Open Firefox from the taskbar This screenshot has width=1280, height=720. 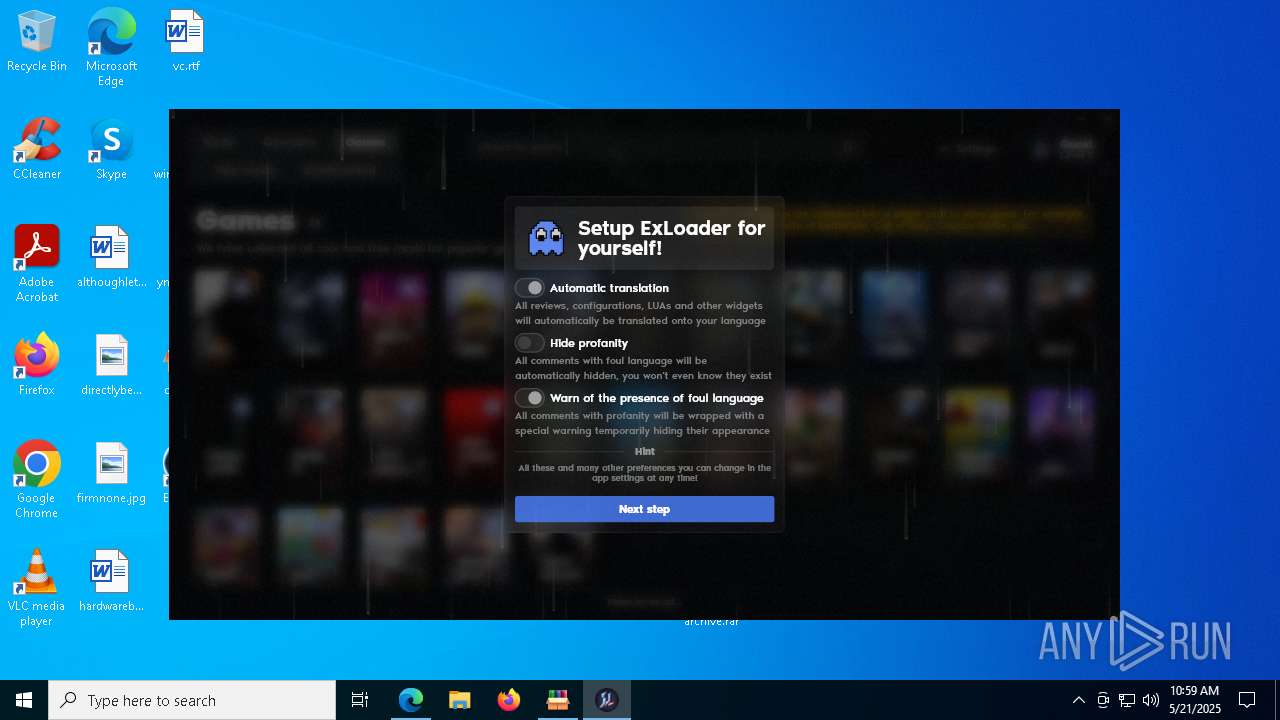pos(509,700)
